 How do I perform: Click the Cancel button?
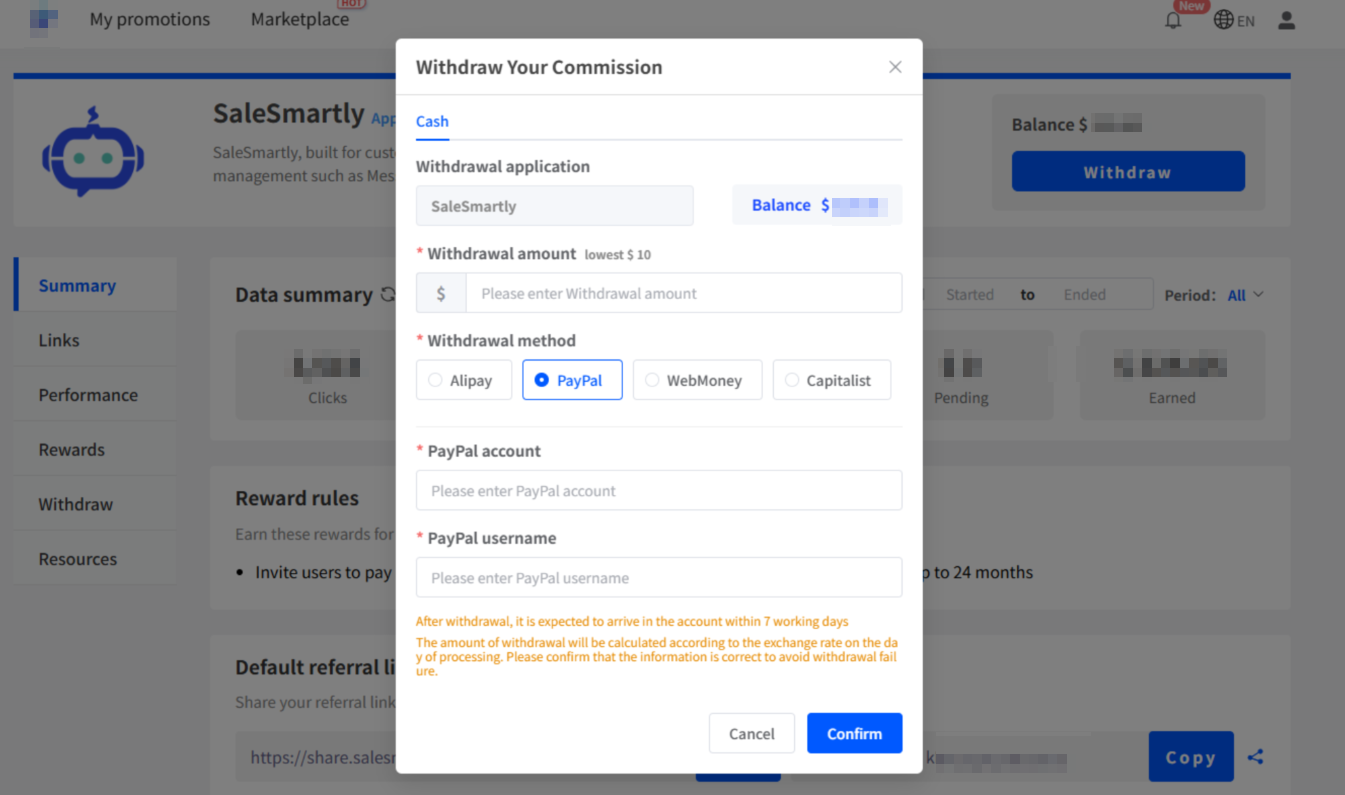click(x=751, y=733)
